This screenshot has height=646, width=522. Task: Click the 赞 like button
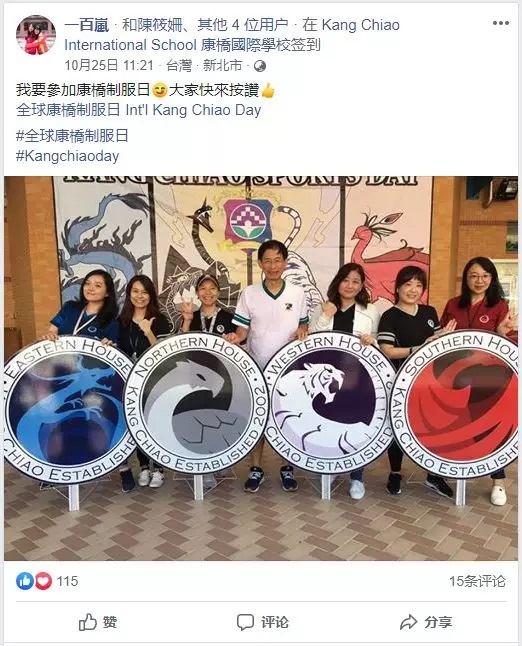click(x=98, y=622)
